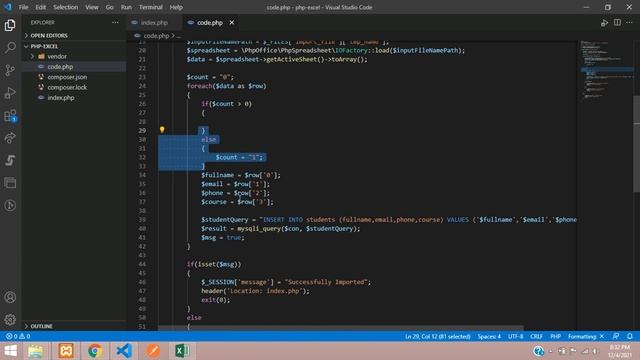Open the Accounts icon in activity bar
The height and width of the screenshot is (360, 640).
[x=10, y=297]
